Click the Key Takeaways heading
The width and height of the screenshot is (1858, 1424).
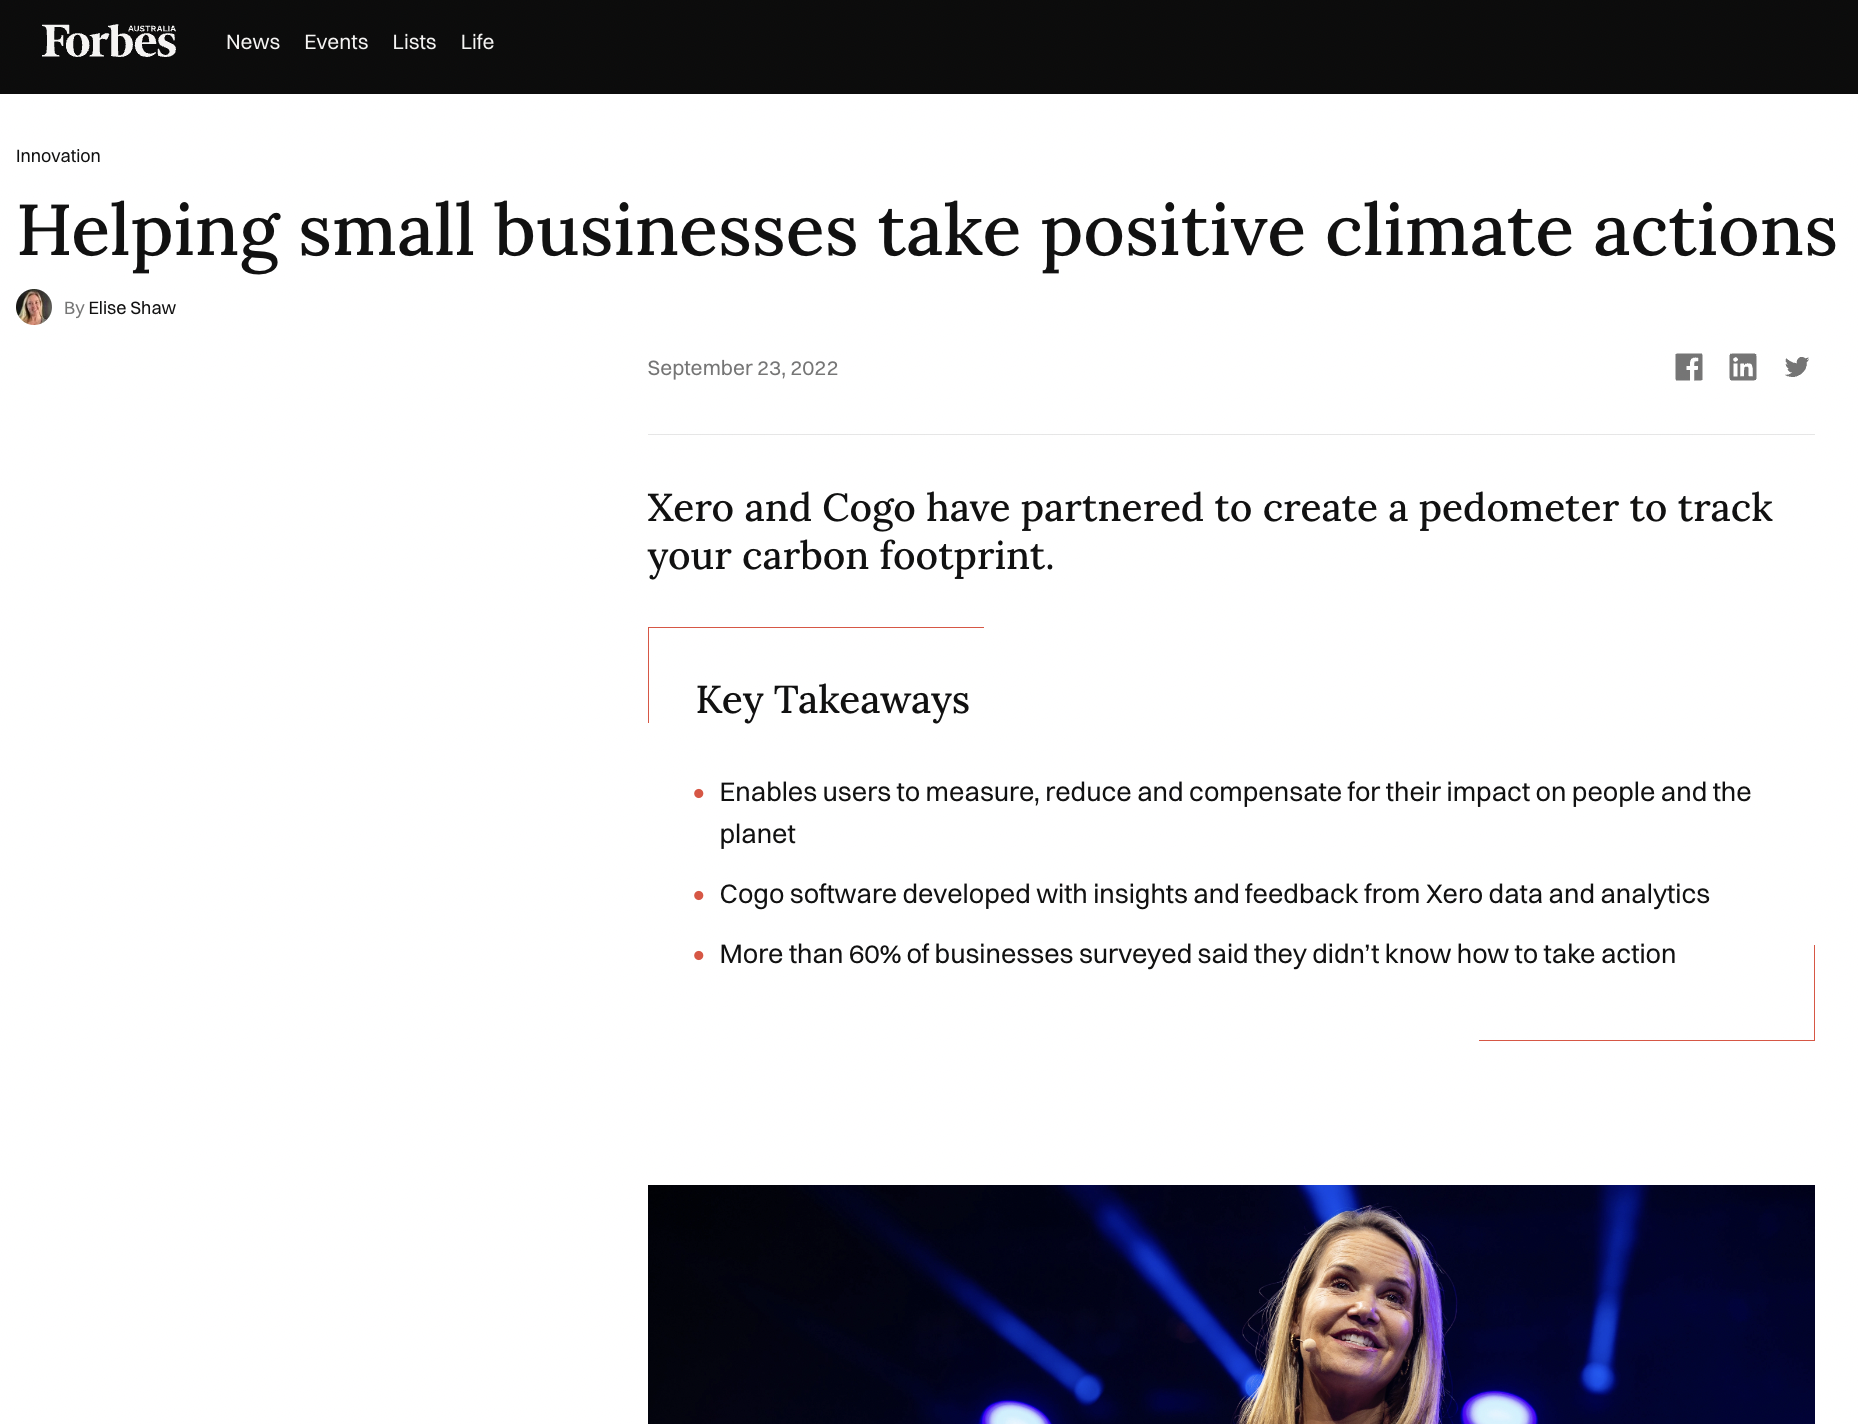tap(832, 699)
